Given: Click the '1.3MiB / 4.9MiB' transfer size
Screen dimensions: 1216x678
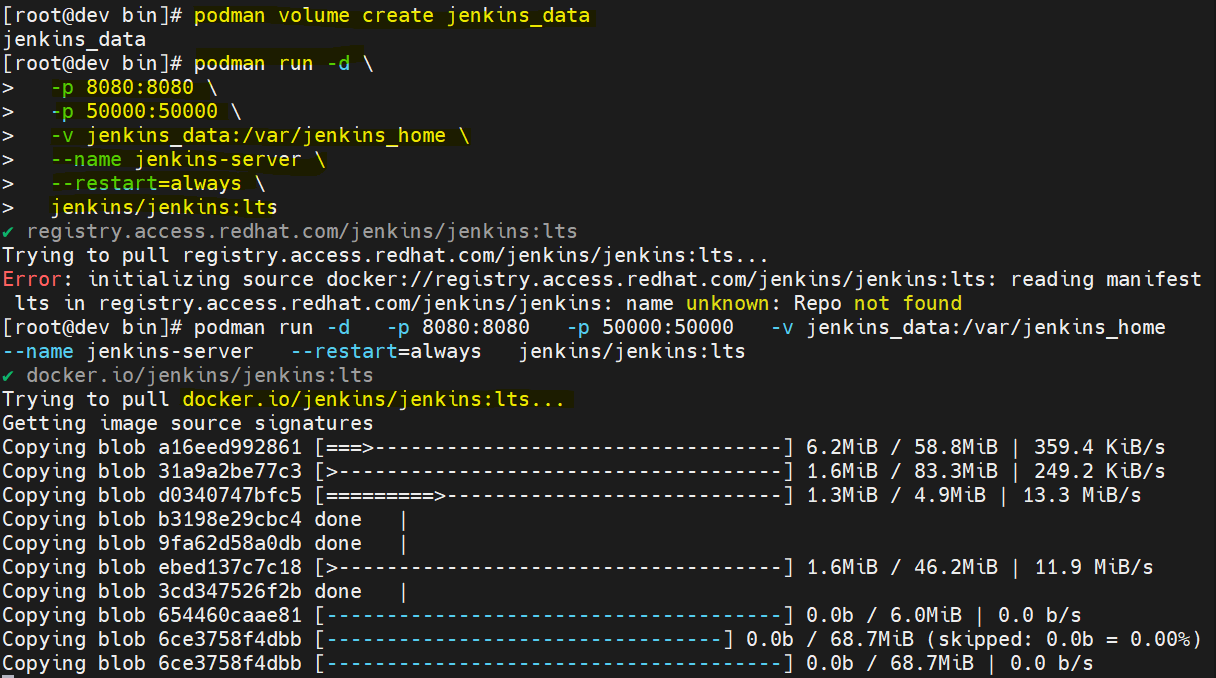Looking at the screenshot, I should click(895, 495).
